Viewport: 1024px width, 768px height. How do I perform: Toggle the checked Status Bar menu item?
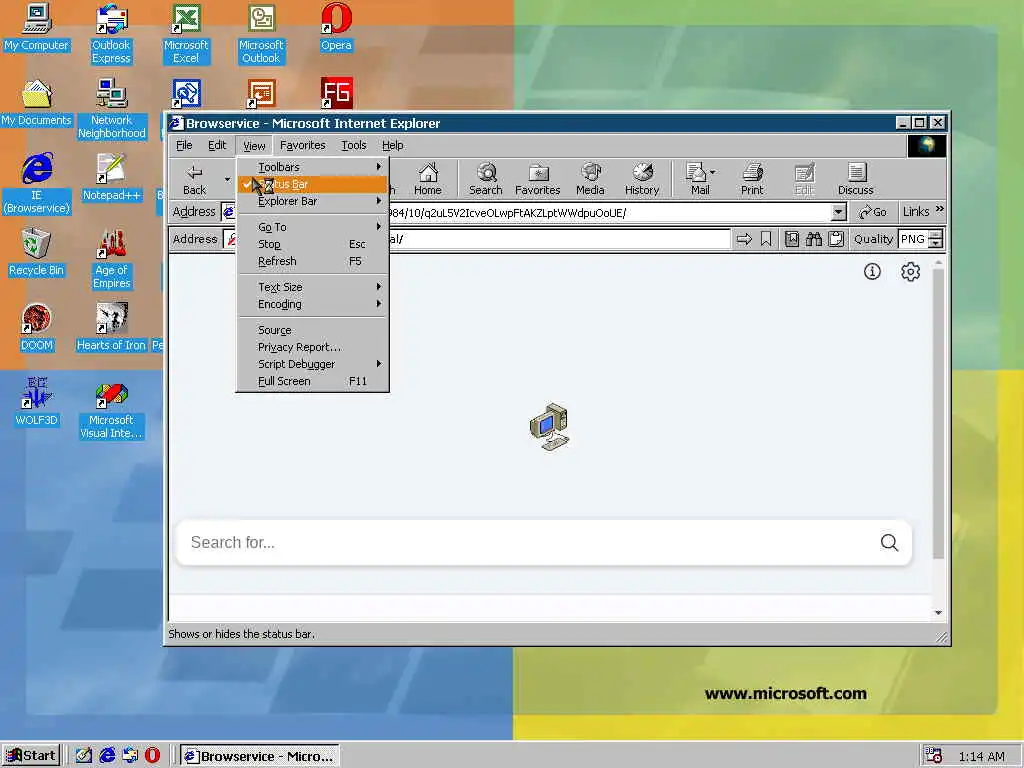(x=312, y=184)
